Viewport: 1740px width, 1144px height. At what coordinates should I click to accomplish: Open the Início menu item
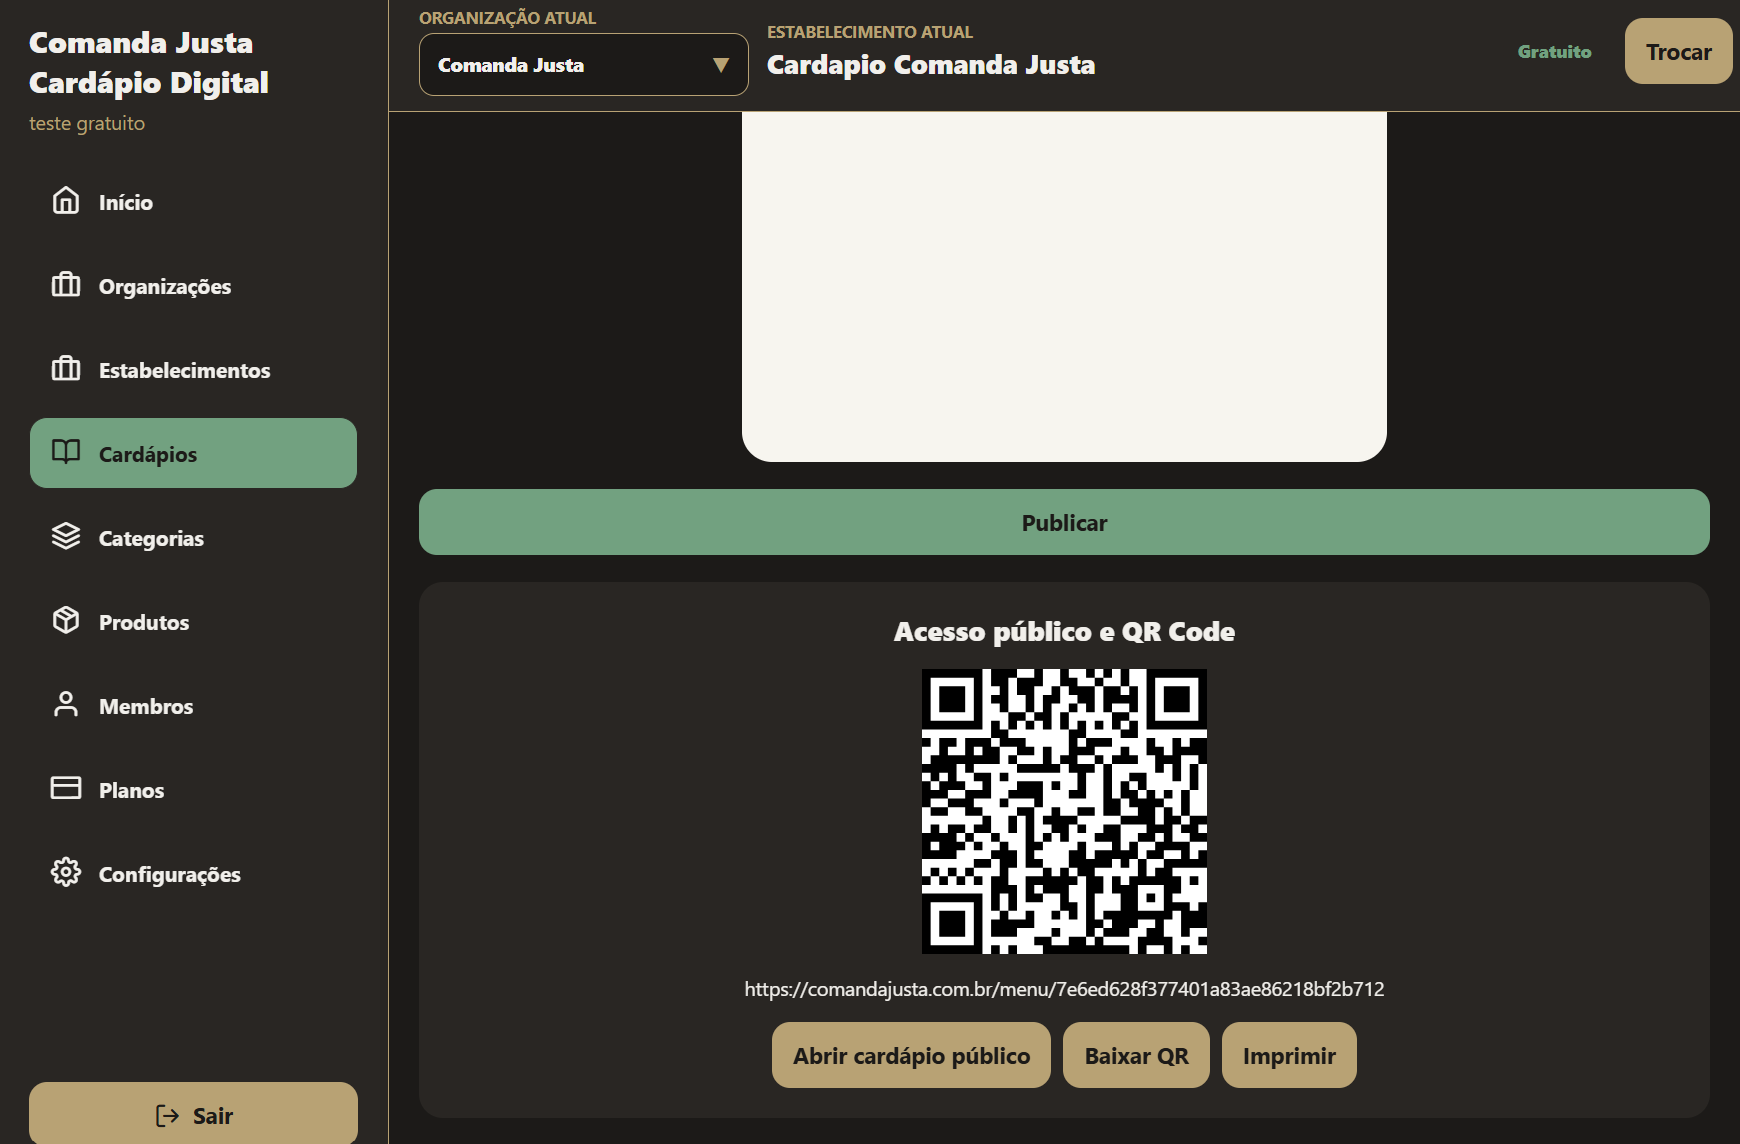[193, 202]
